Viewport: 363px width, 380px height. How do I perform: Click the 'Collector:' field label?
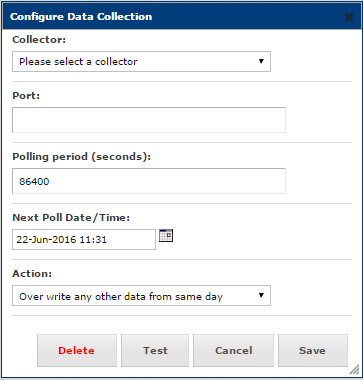click(x=39, y=40)
